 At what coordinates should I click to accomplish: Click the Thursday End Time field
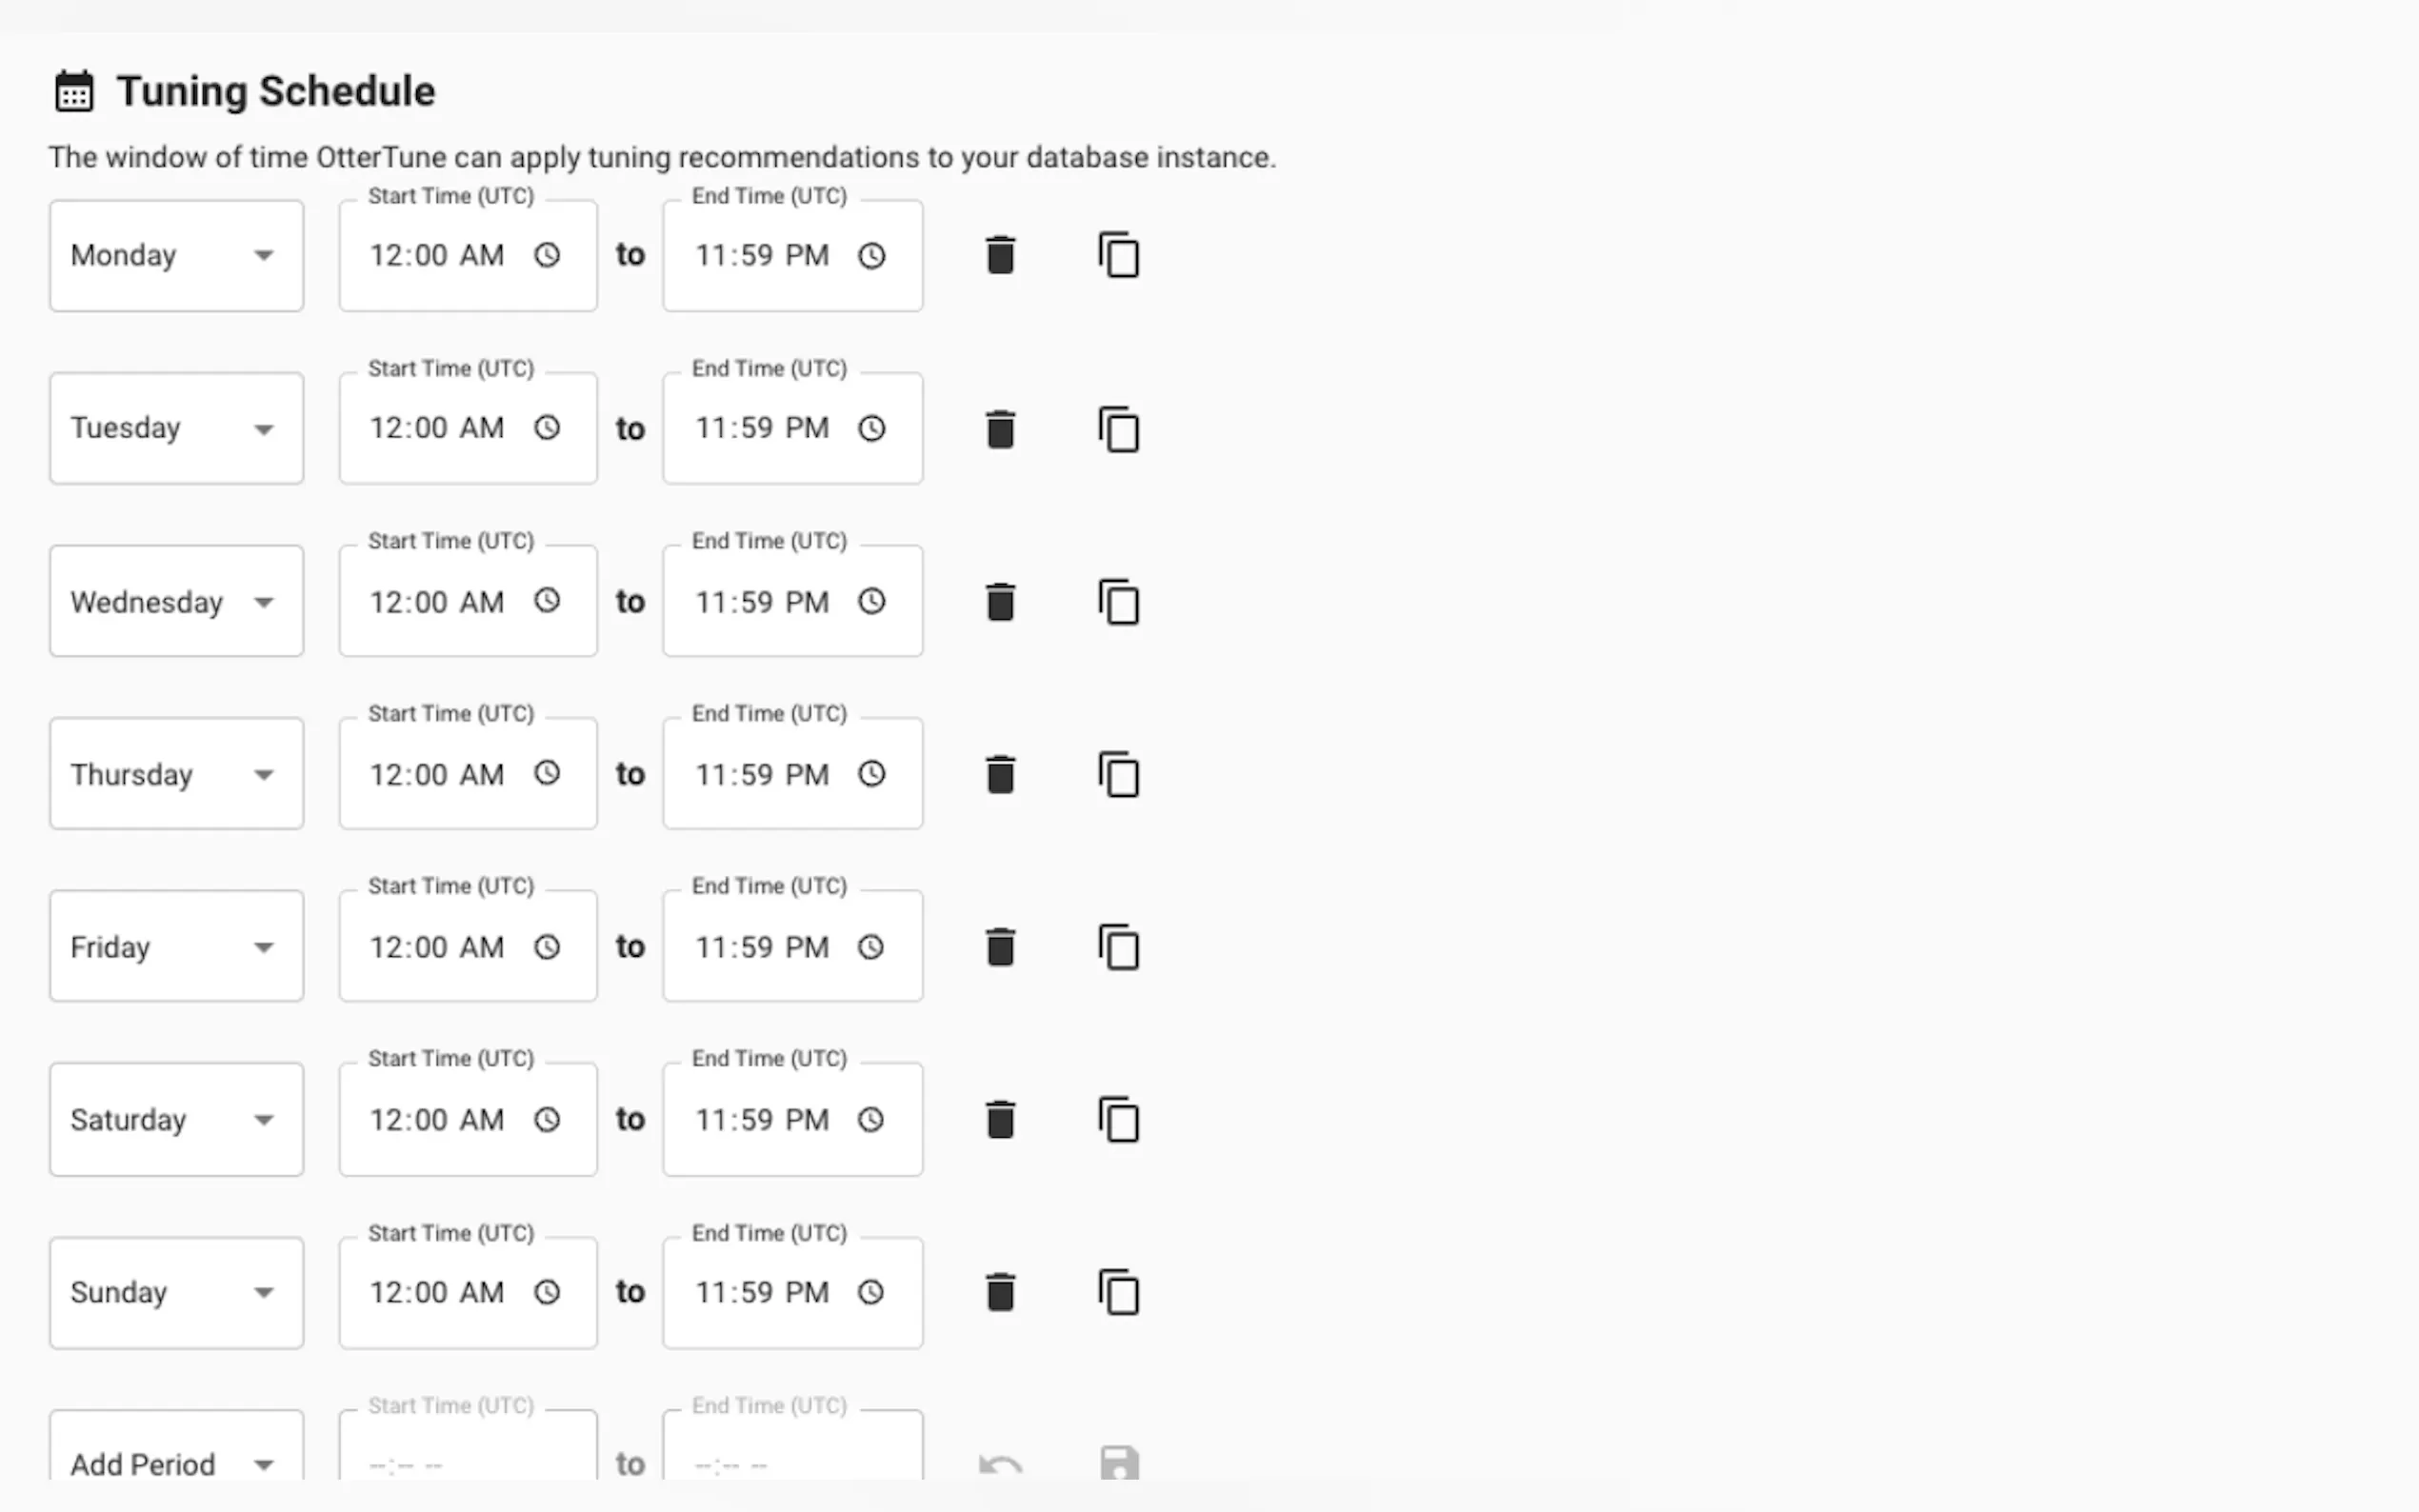[x=764, y=775]
